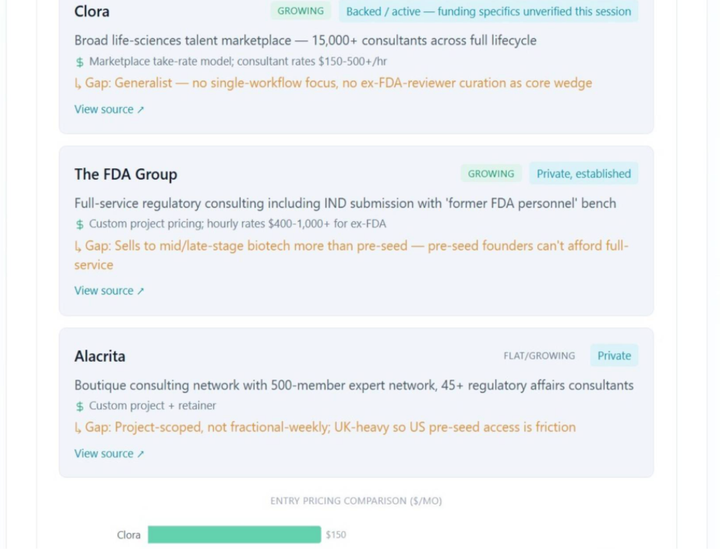Click arrow icon before FDA Group's gap text
The width and height of the screenshot is (720, 558).
coord(78,246)
